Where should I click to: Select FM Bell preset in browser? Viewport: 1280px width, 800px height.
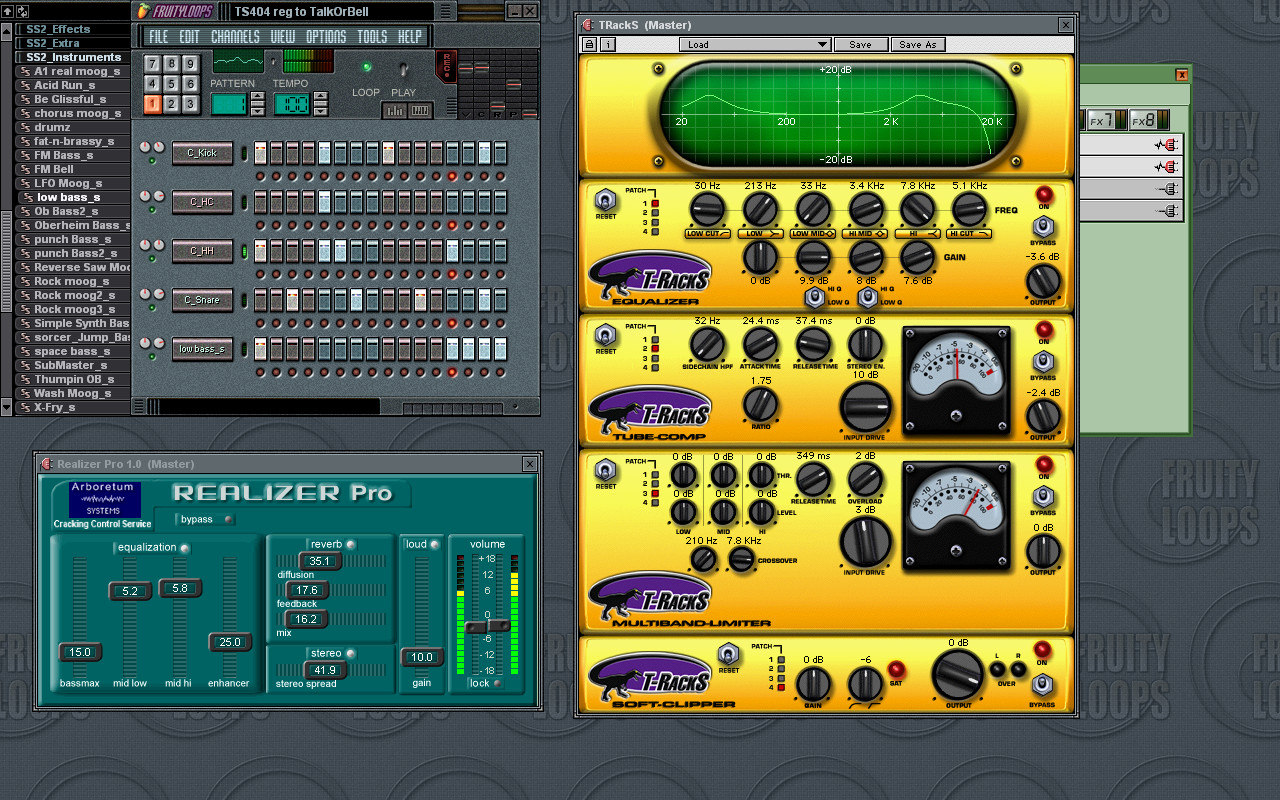coord(54,169)
